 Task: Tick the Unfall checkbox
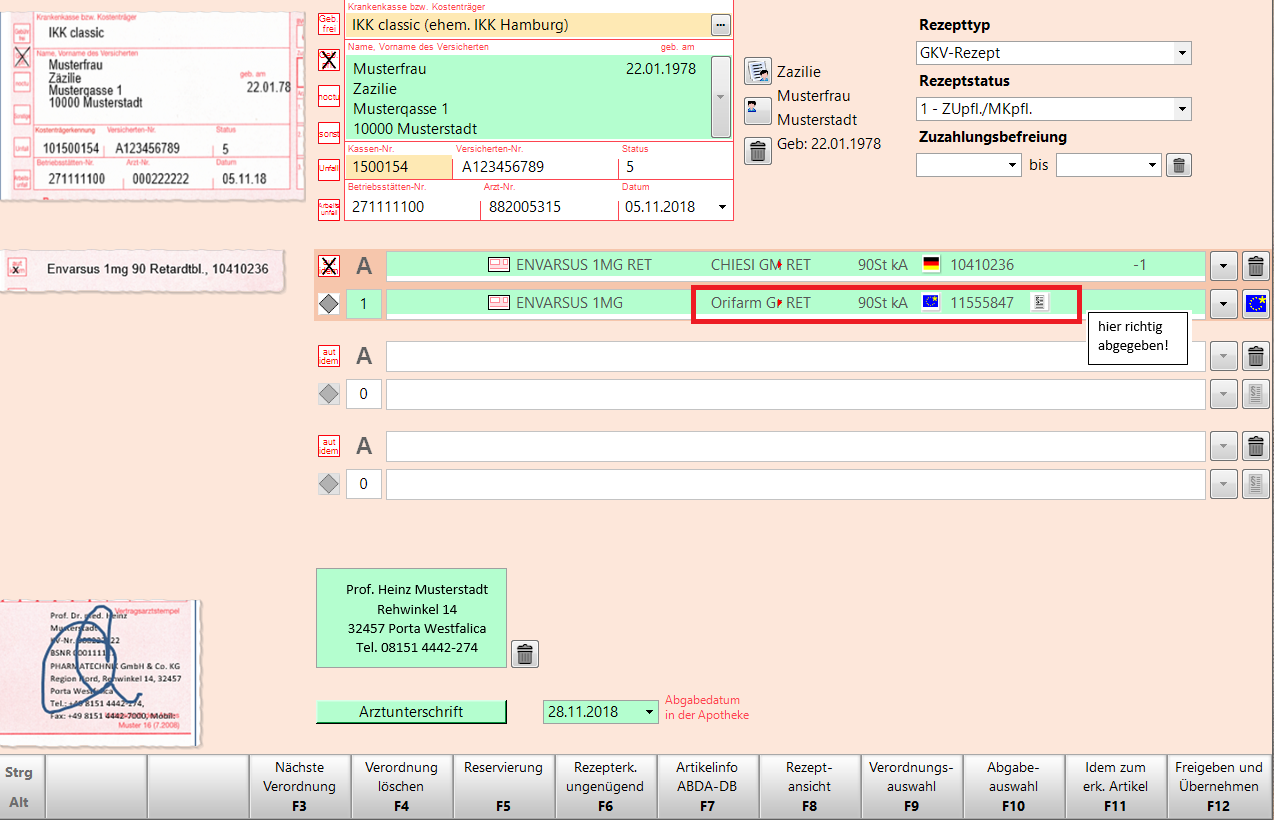328,168
